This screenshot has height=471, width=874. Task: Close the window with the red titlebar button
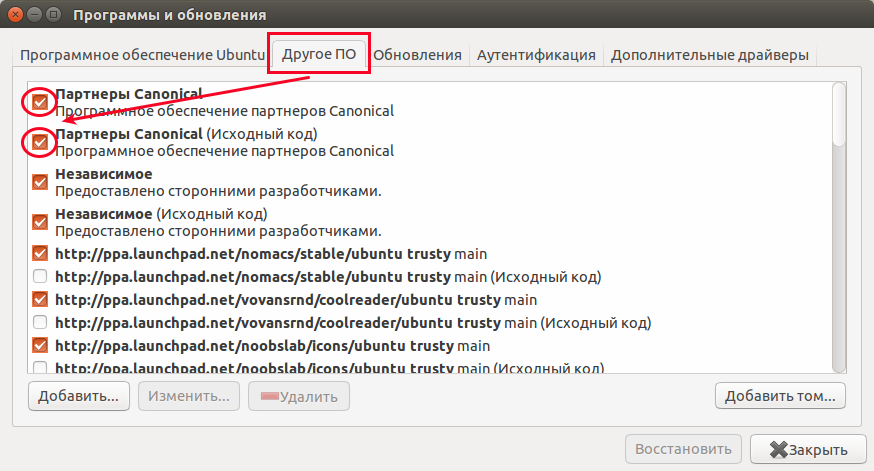tap(16, 14)
